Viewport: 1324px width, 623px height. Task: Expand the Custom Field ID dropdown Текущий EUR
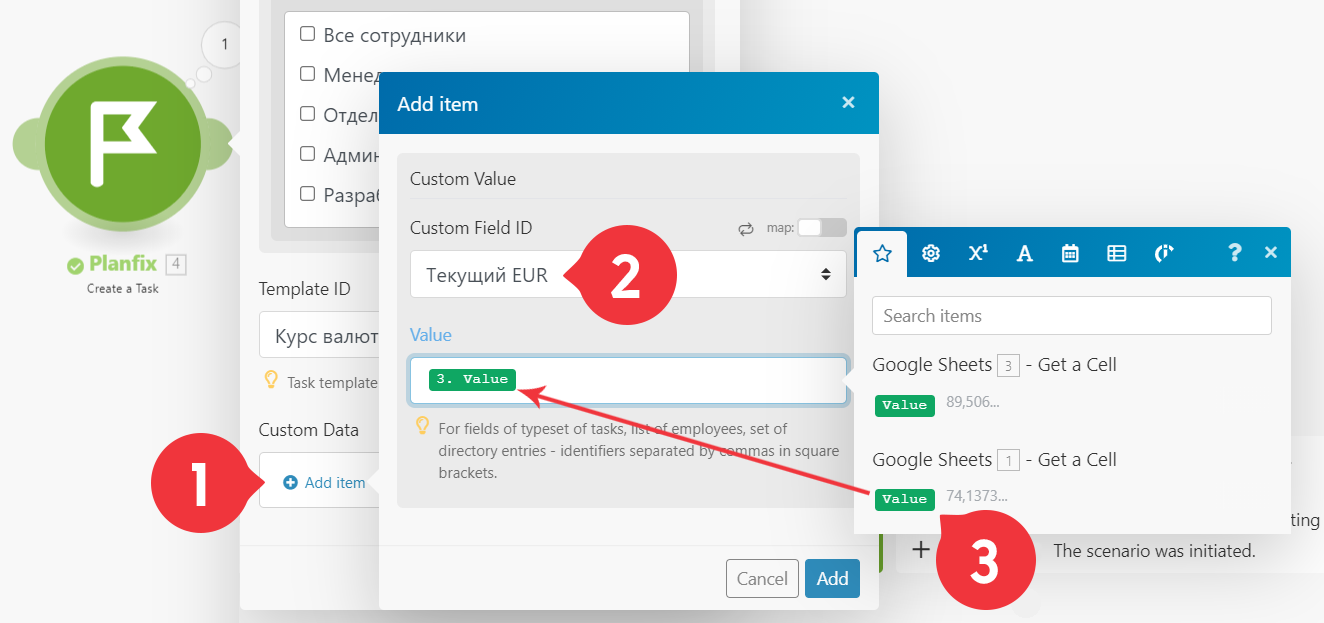[628, 275]
